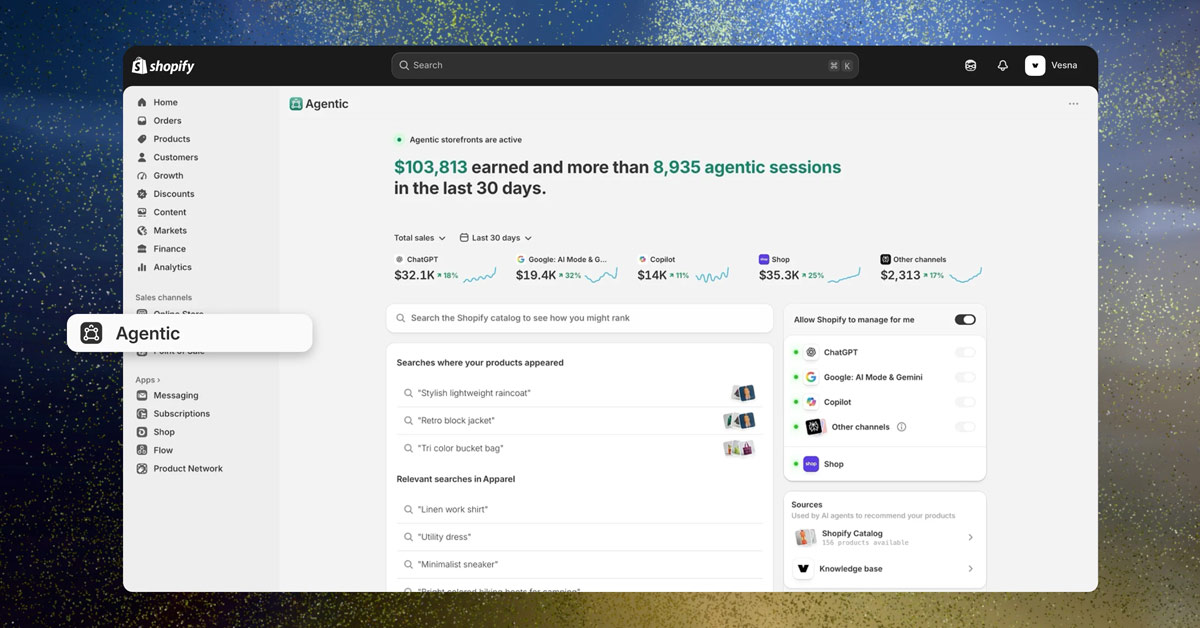Click the Analytics bar chart icon
Image resolution: width=1200 pixels, height=628 pixels.
(142, 267)
